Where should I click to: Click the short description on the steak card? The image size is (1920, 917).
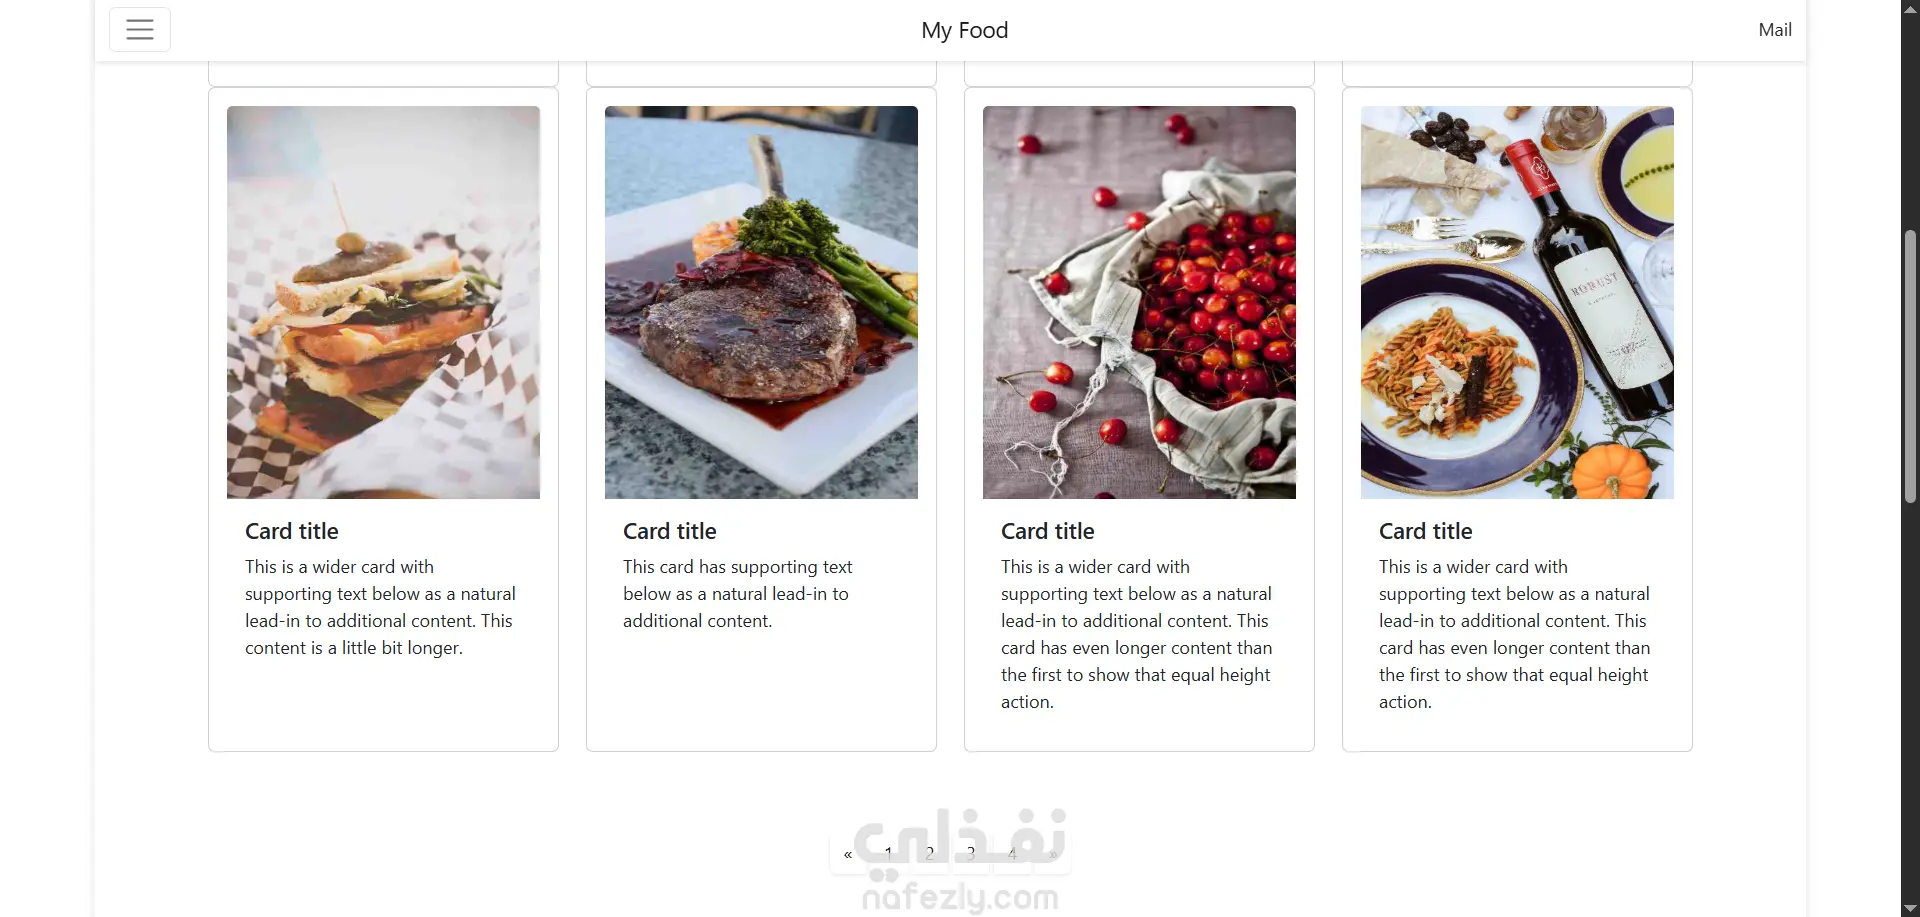(x=738, y=594)
